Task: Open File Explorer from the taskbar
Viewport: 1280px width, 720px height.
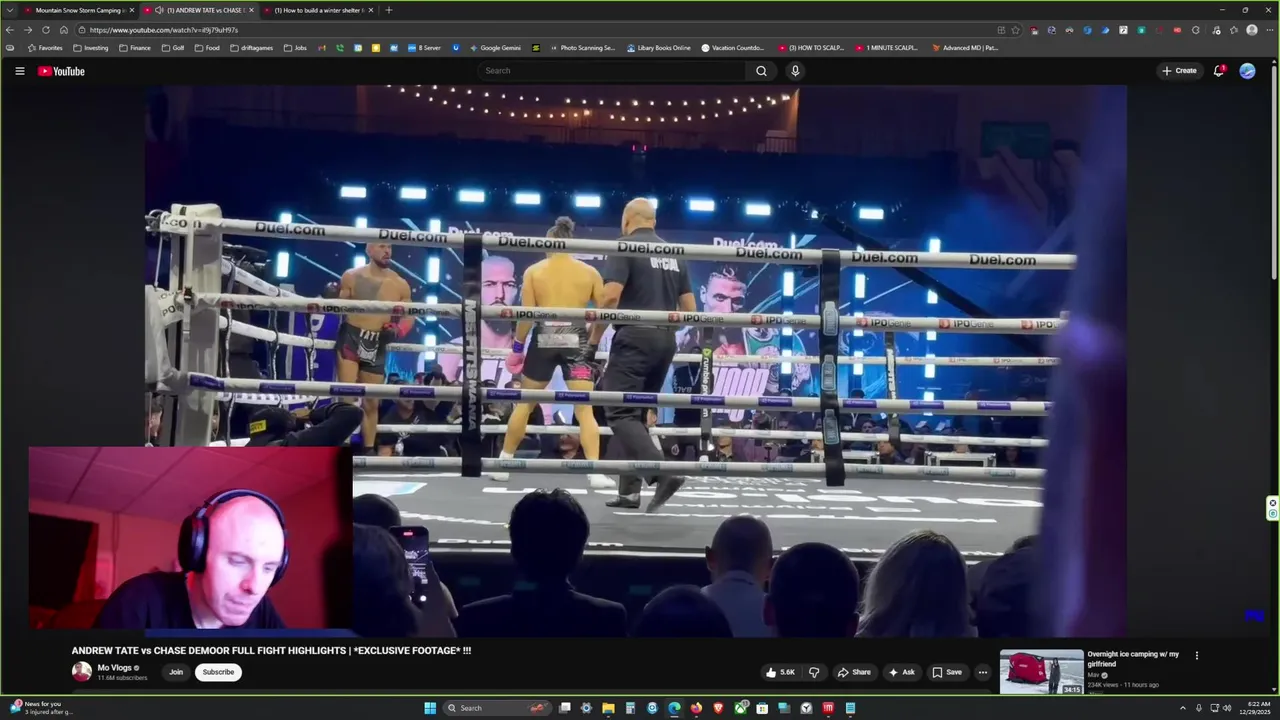Action: pyautogui.click(x=608, y=708)
